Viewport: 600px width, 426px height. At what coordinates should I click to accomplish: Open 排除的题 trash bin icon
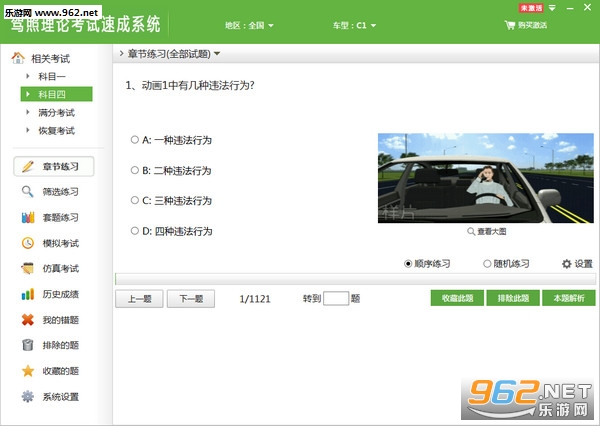point(28,345)
